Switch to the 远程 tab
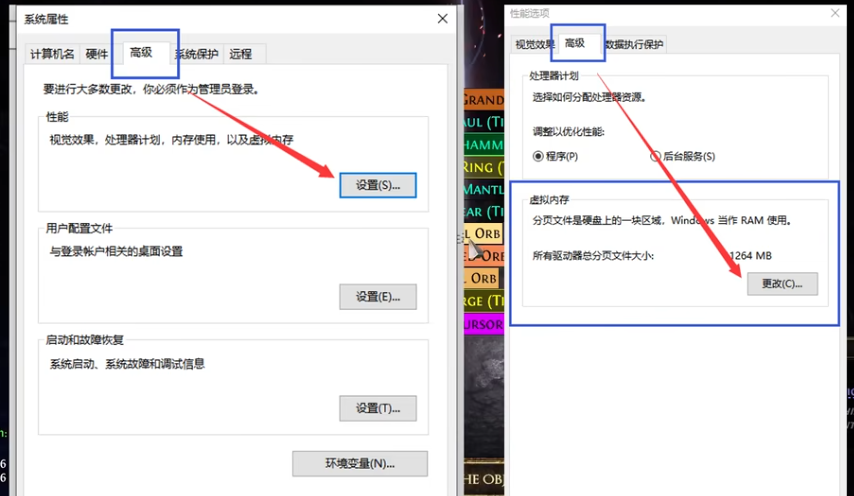 (x=241, y=54)
